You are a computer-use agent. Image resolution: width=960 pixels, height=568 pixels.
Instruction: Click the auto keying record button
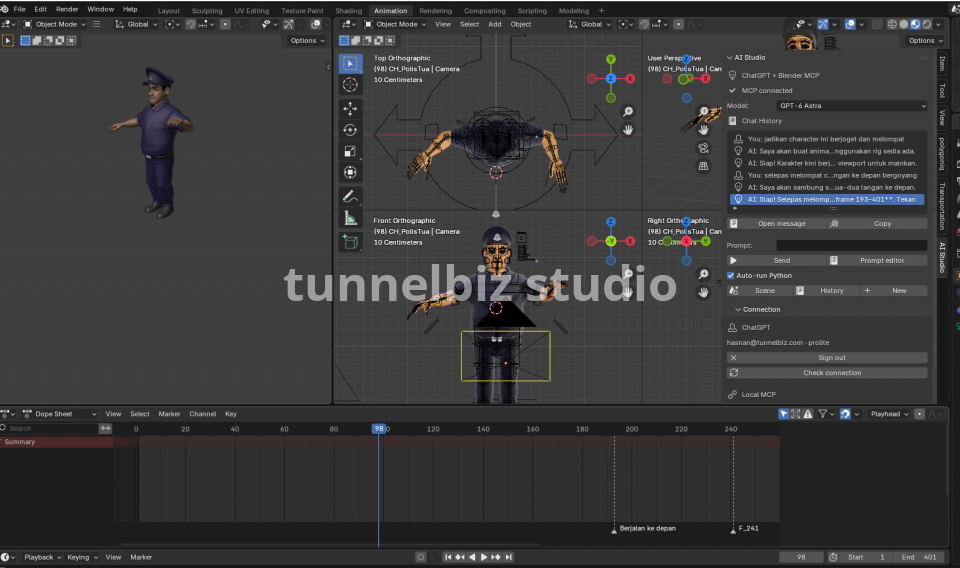pos(420,557)
